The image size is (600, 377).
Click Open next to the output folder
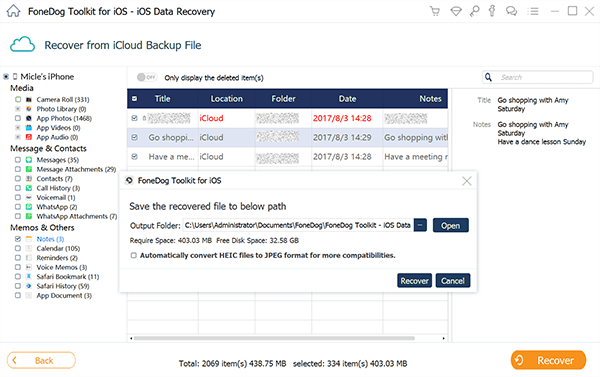(x=450, y=225)
